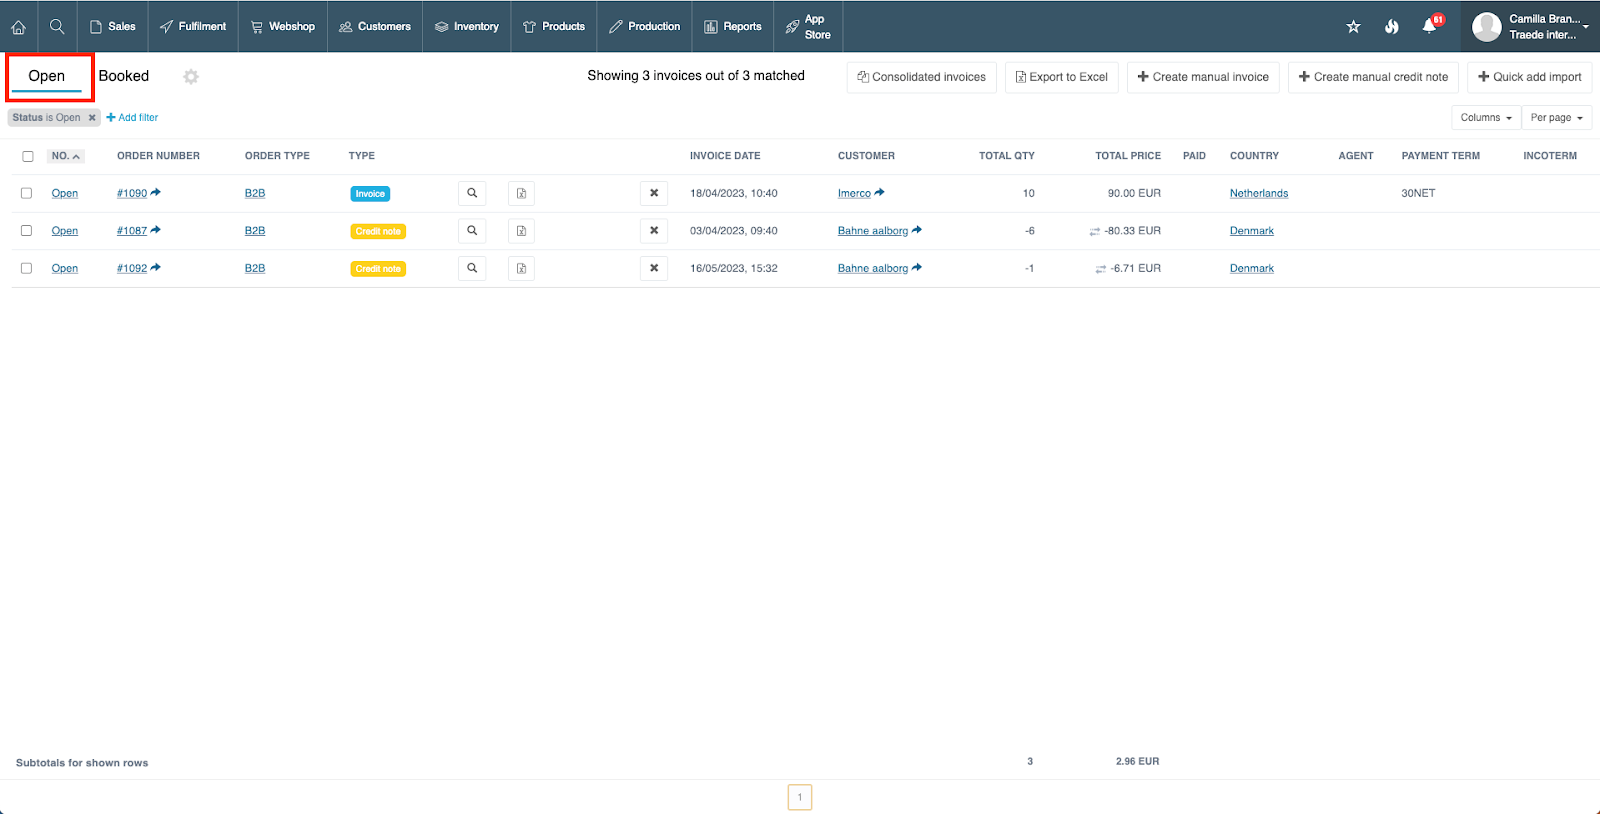Click Consolidated invoices button

click(922, 77)
